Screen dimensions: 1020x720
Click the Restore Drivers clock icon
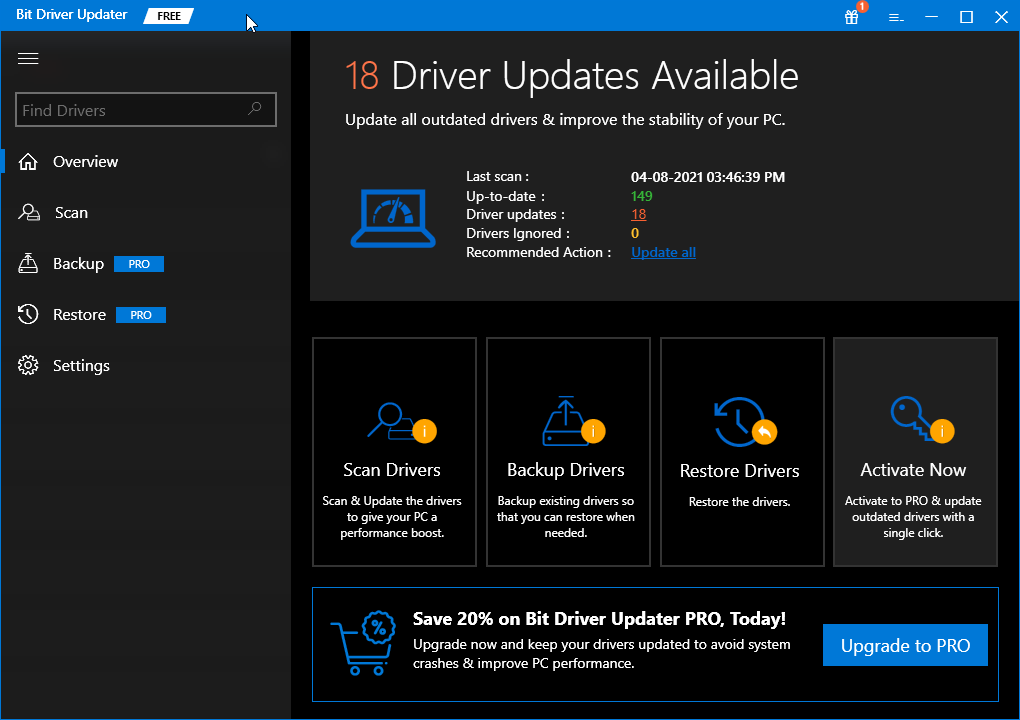(x=740, y=420)
